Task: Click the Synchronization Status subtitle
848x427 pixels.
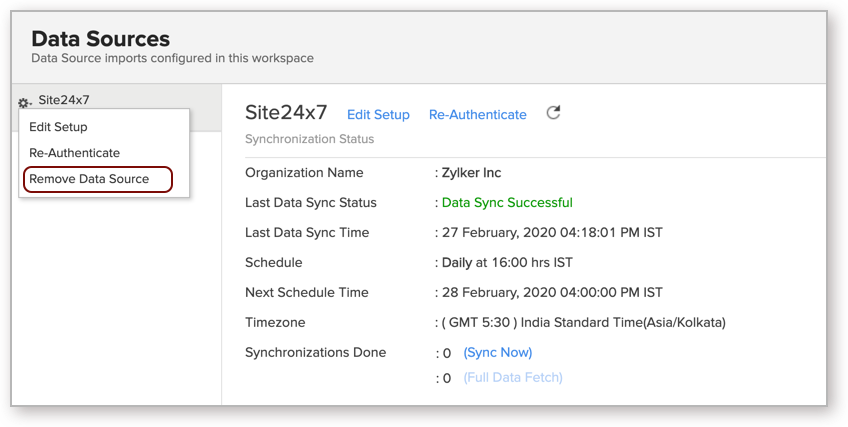Action: tap(309, 139)
